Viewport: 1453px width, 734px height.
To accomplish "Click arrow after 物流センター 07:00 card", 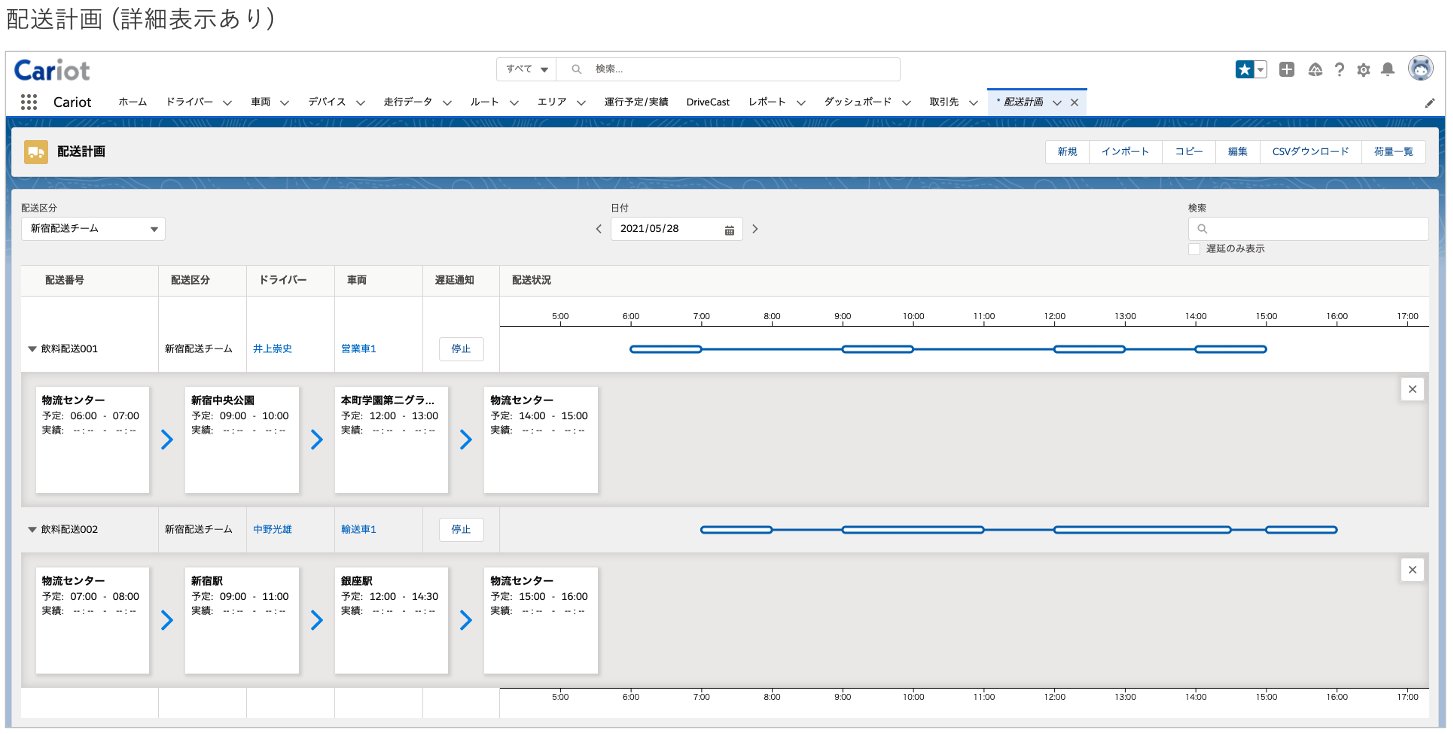I will tap(167, 620).
